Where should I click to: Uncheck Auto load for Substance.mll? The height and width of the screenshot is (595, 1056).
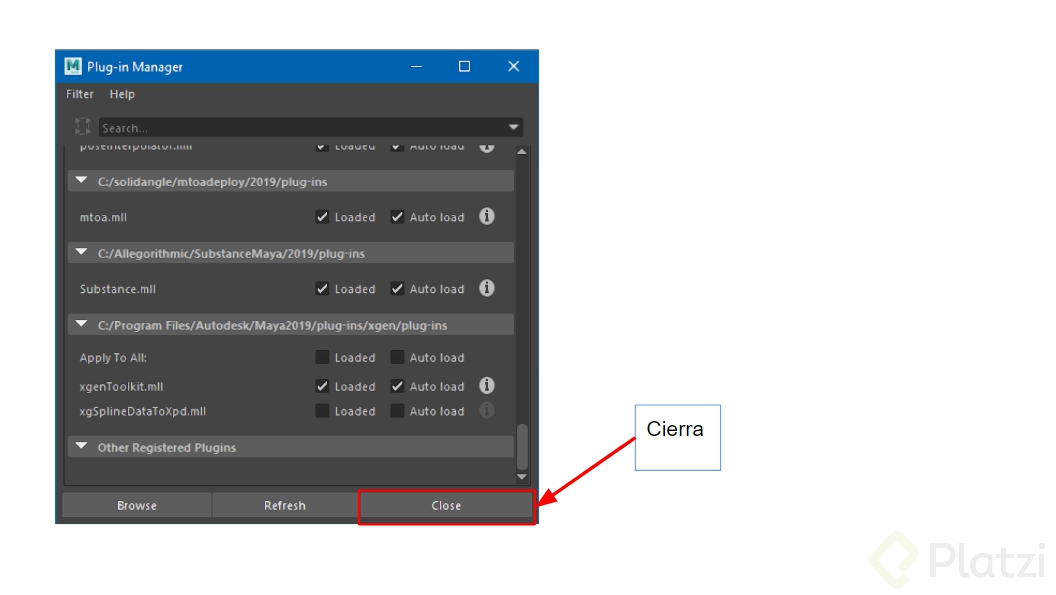(397, 289)
